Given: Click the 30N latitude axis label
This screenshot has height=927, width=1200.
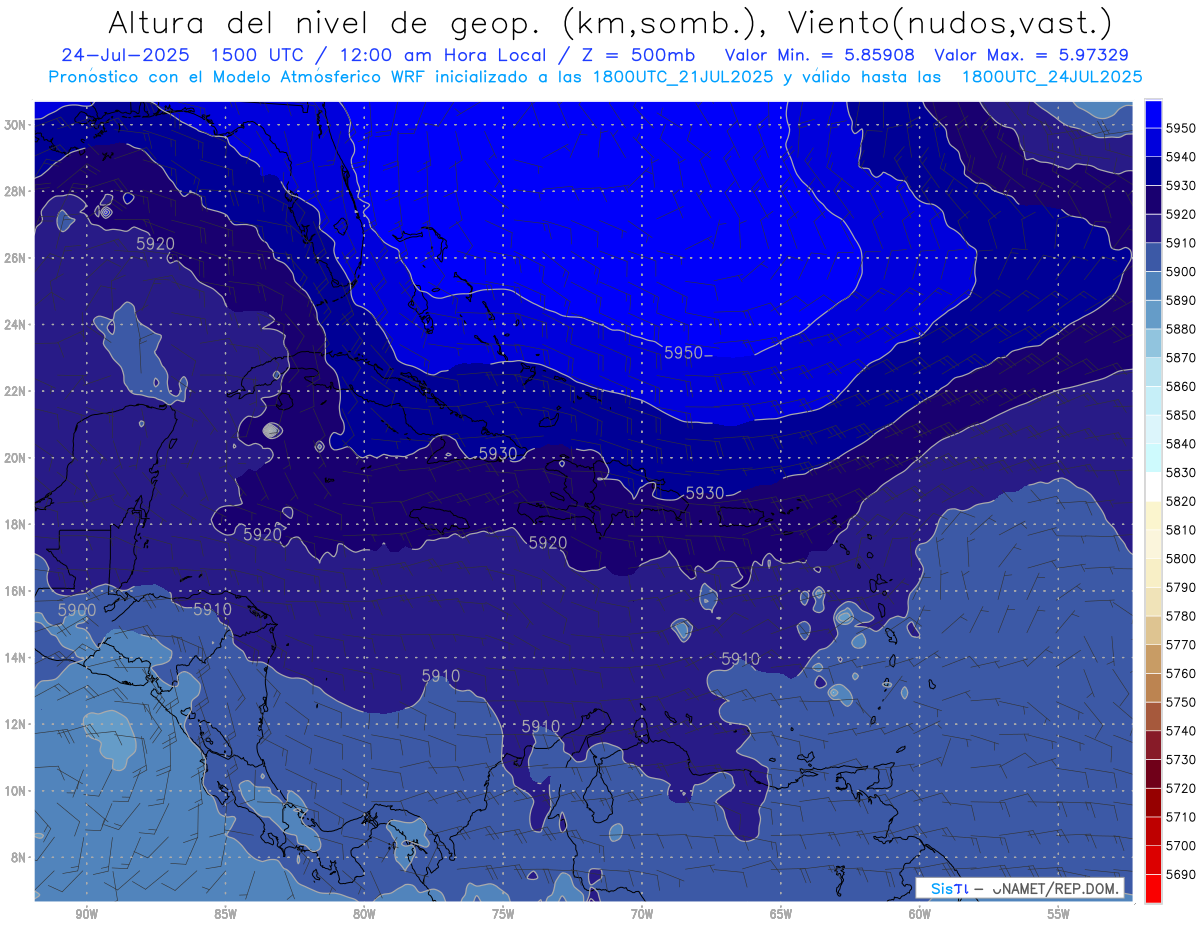Looking at the screenshot, I should coord(16,125).
